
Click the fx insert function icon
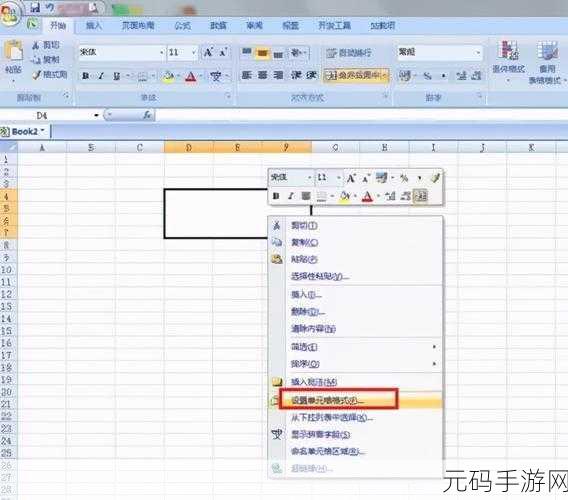[x=147, y=115]
